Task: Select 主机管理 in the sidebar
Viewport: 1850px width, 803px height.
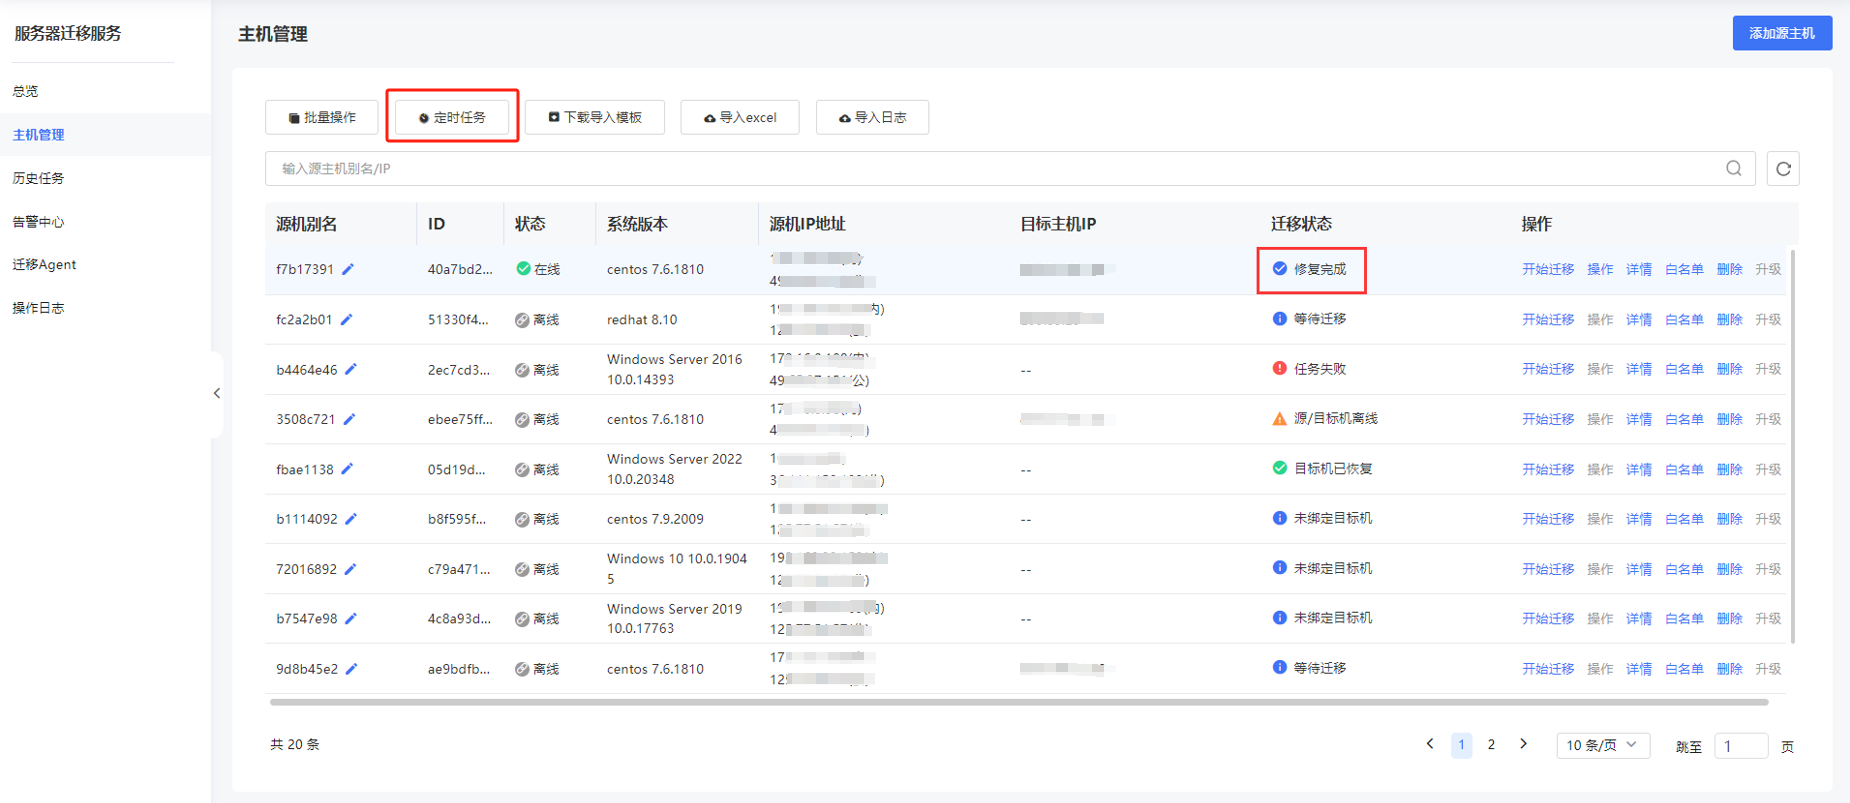Action: (x=38, y=135)
